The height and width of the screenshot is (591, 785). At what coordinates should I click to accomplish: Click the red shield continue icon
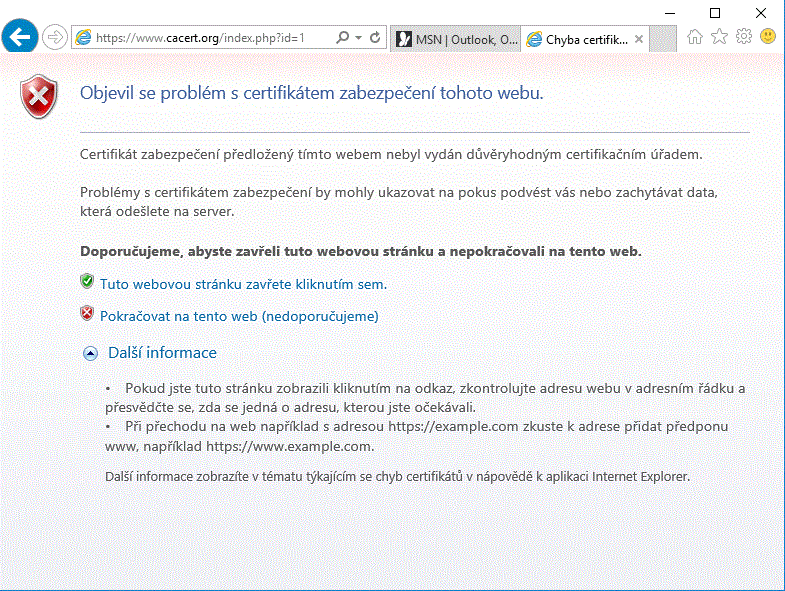click(87, 315)
